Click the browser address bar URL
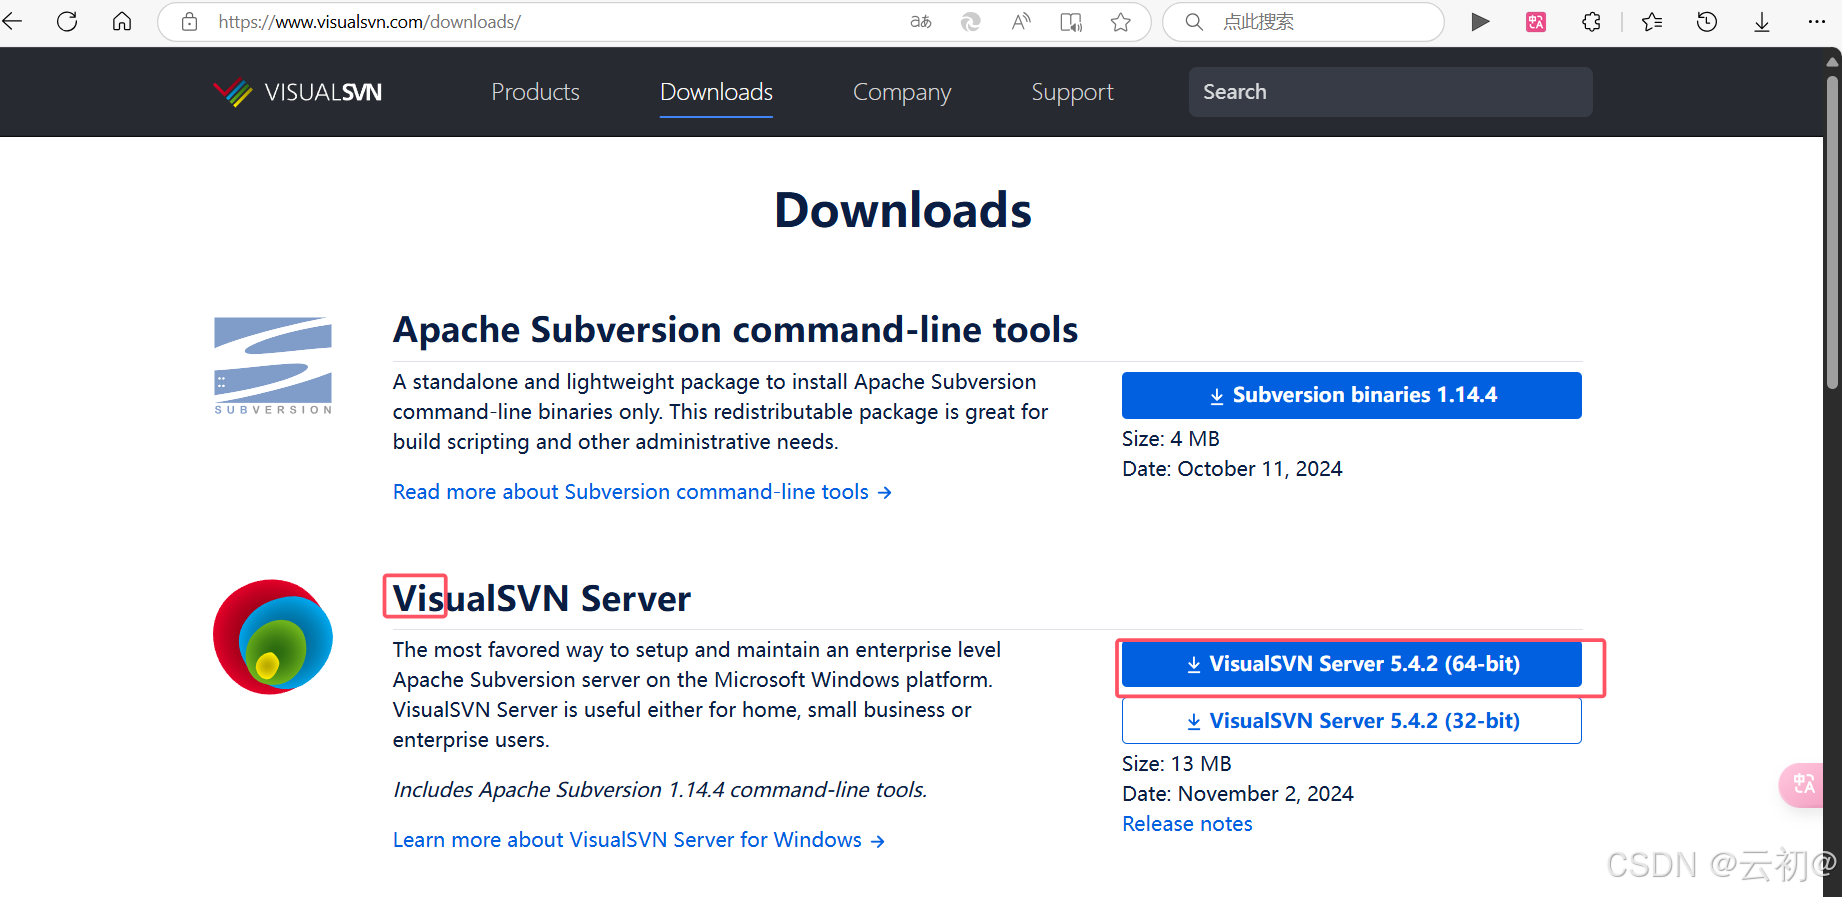The width and height of the screenshot is (1842, 897). tap(369, 21)
